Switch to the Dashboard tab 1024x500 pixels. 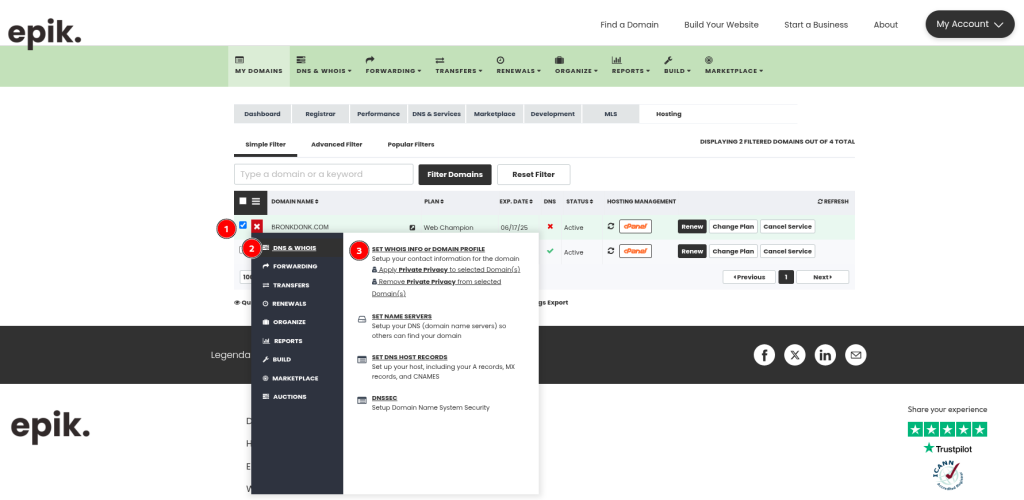click(263, 114)
